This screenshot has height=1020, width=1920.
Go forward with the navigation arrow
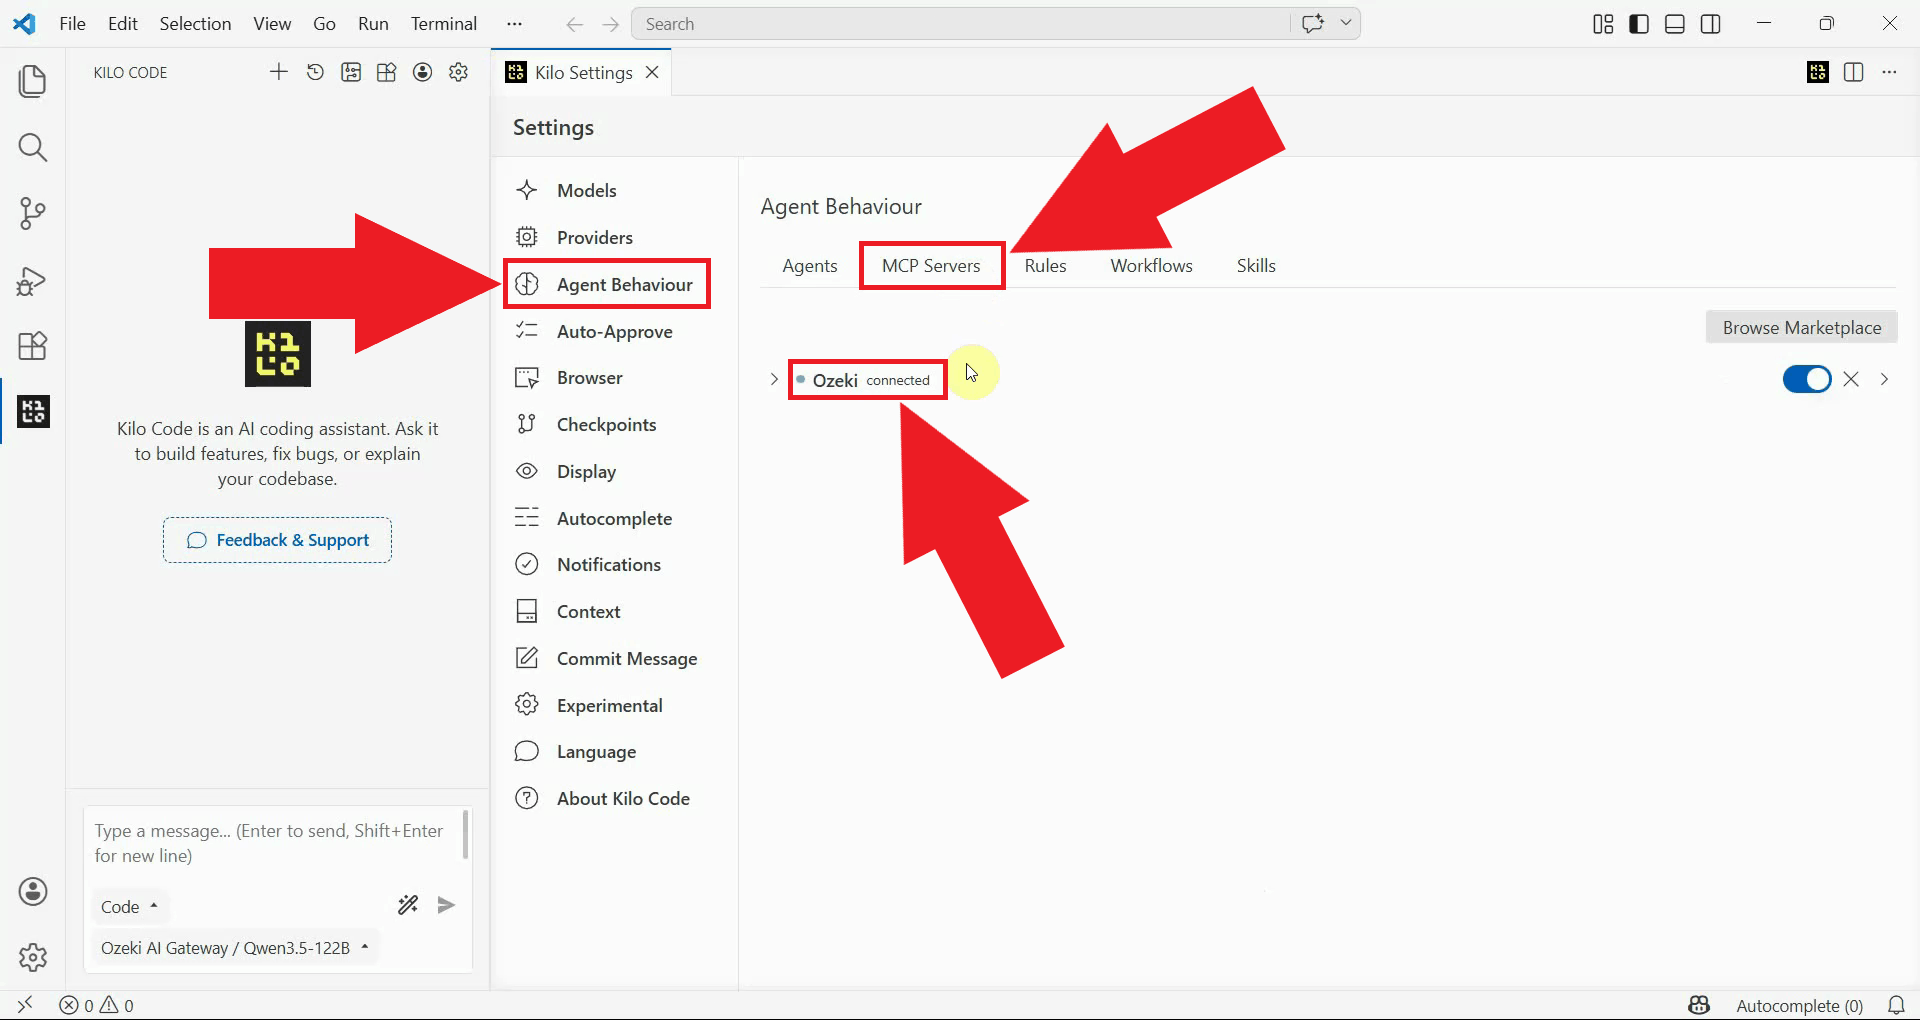tap(611, 24)
